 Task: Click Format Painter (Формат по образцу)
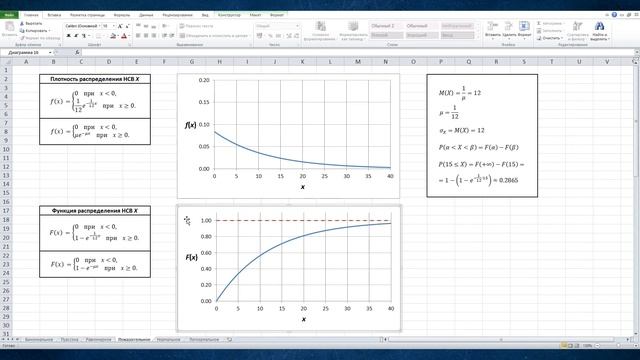point(40,38)
